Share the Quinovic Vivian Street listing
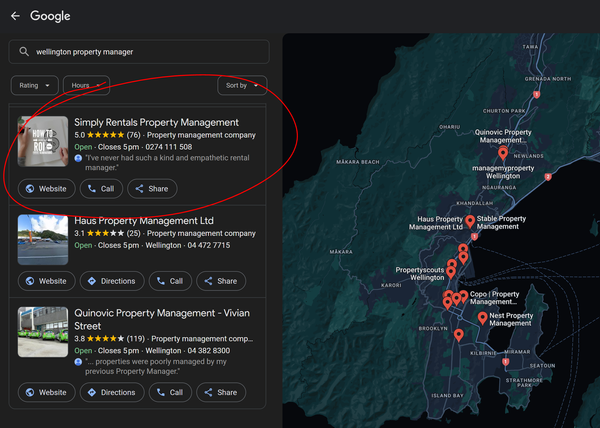Screen dimensions: 600x428 (221, 392)
